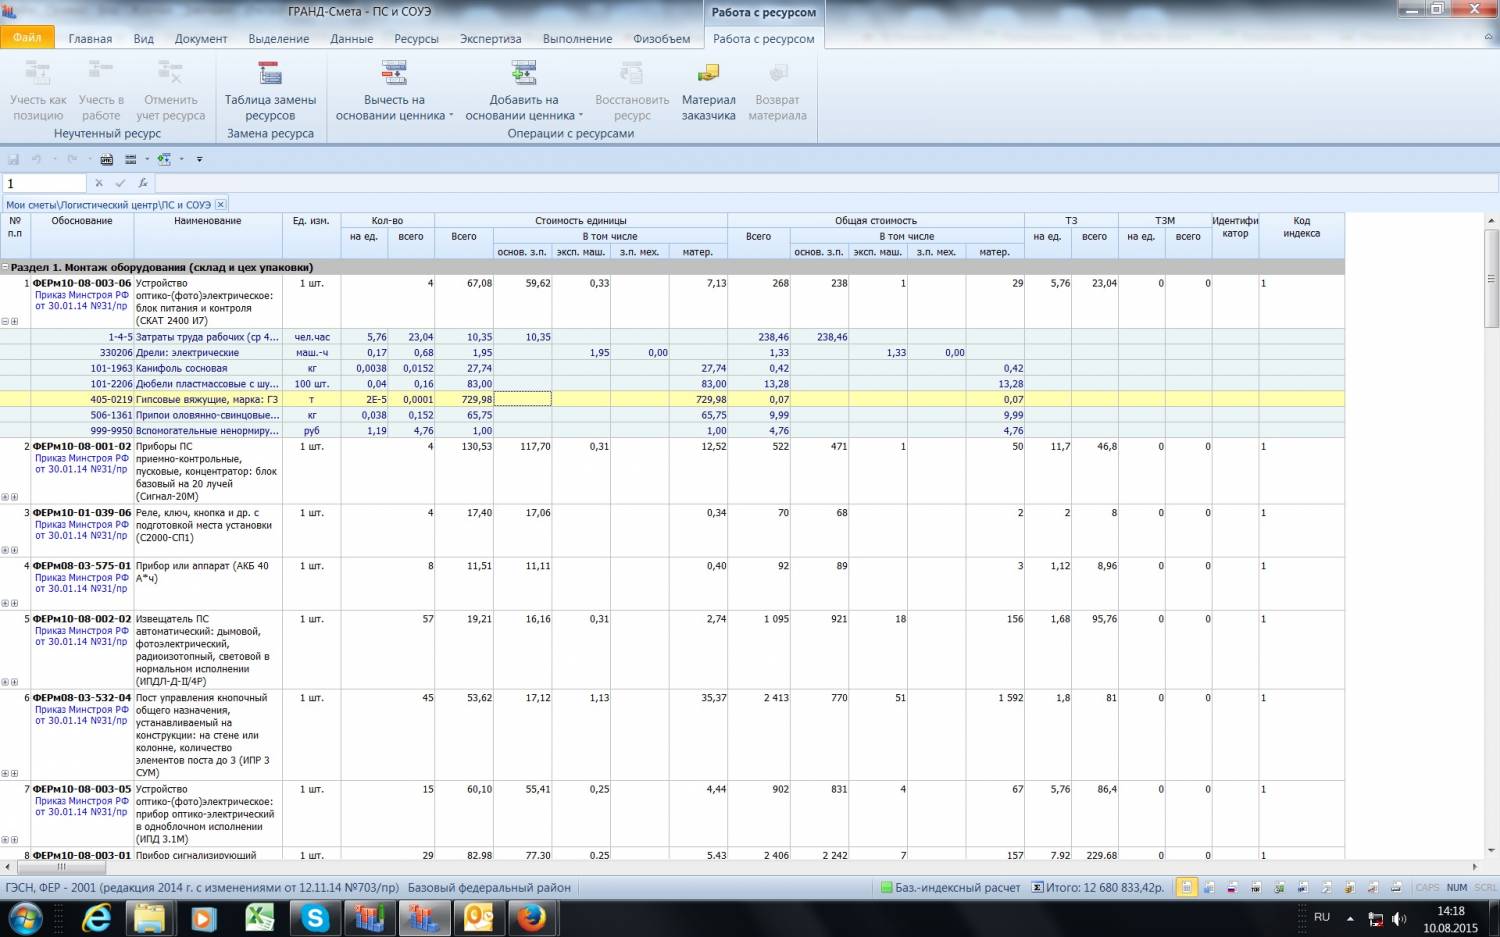Open the Файл menu
The width and height of the screenshot is (1500, 937).
(27, 38)
